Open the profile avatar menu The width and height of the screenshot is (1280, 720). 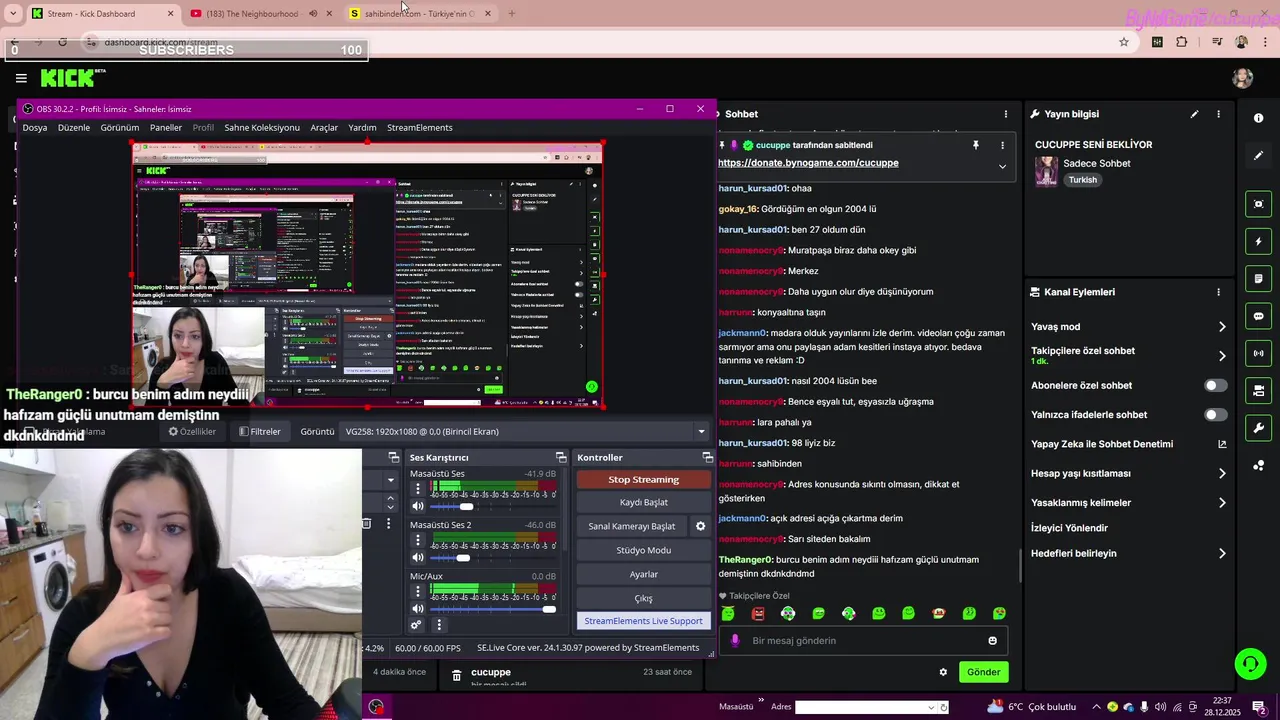(x=1243, y=78)
